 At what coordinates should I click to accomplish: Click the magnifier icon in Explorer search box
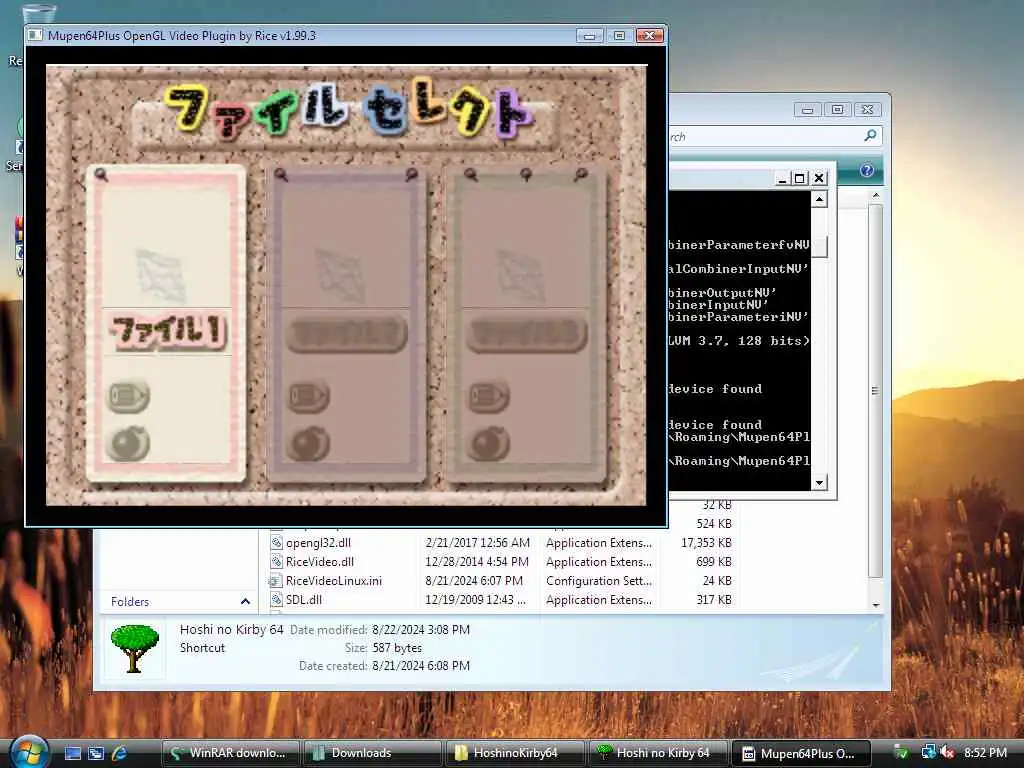[x=870, y=136]
